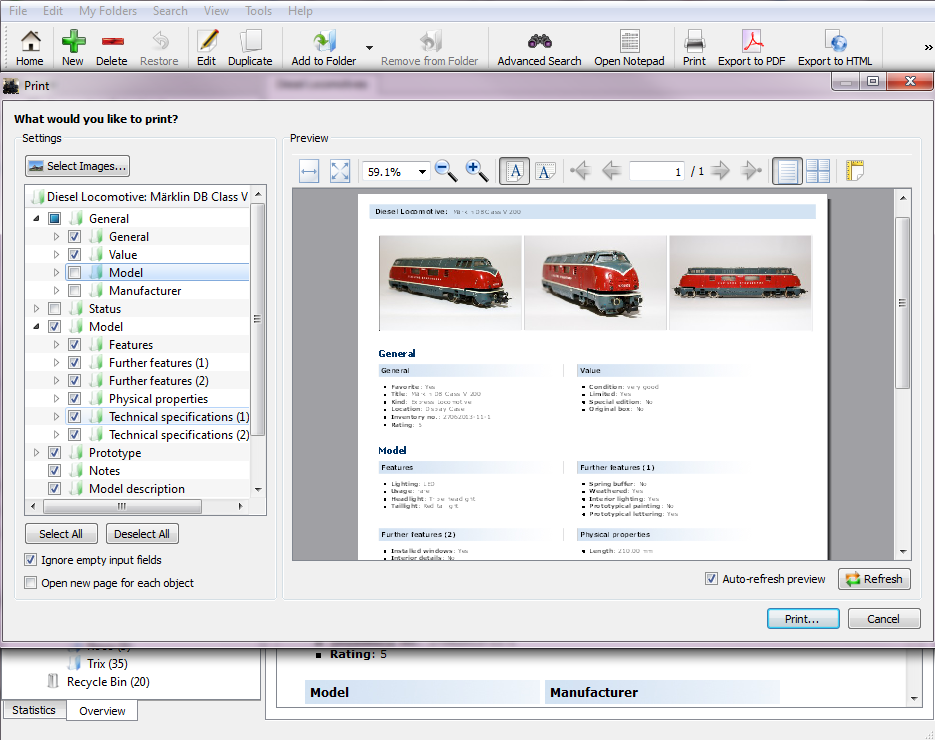Go to previous preview page
Image resolution: width=935 pixels, height=740 pixels.
point(611,171)
